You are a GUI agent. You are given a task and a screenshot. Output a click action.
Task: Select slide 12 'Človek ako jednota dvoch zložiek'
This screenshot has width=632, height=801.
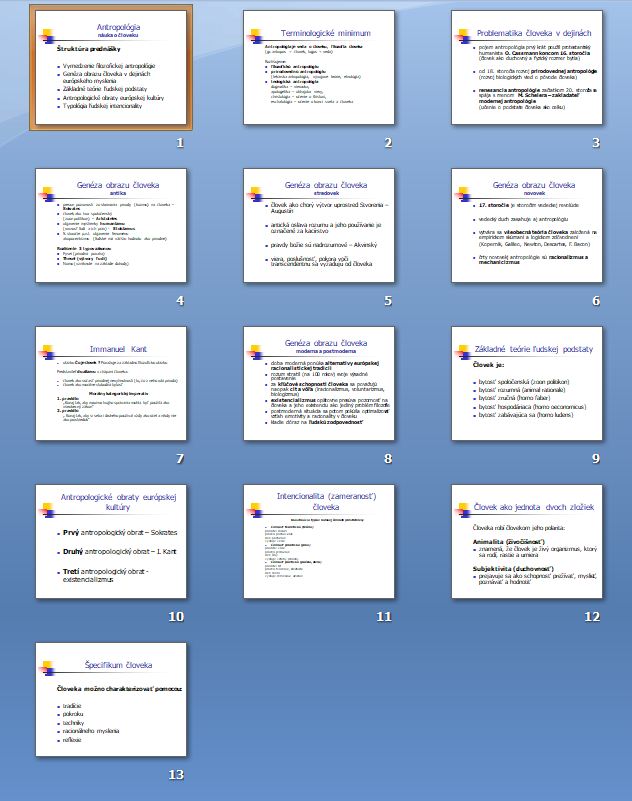[527, 541]
